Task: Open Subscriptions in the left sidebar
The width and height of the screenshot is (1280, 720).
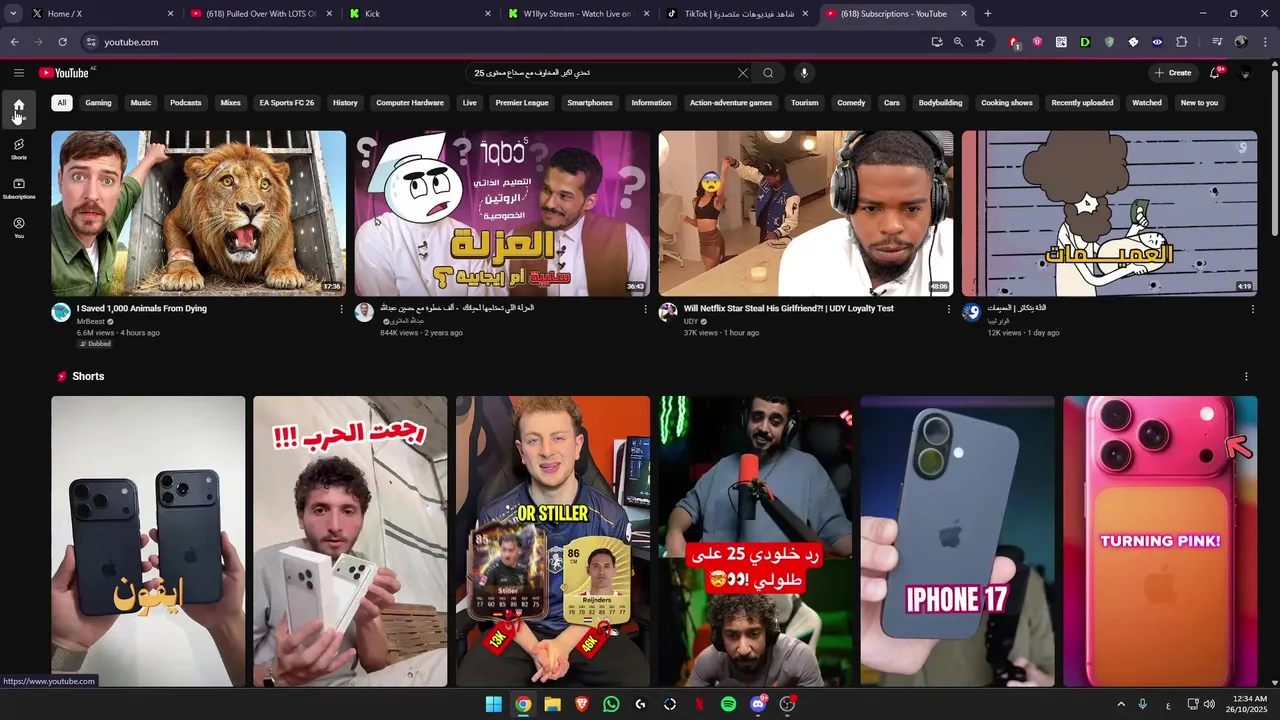Action: coord(18,189)
